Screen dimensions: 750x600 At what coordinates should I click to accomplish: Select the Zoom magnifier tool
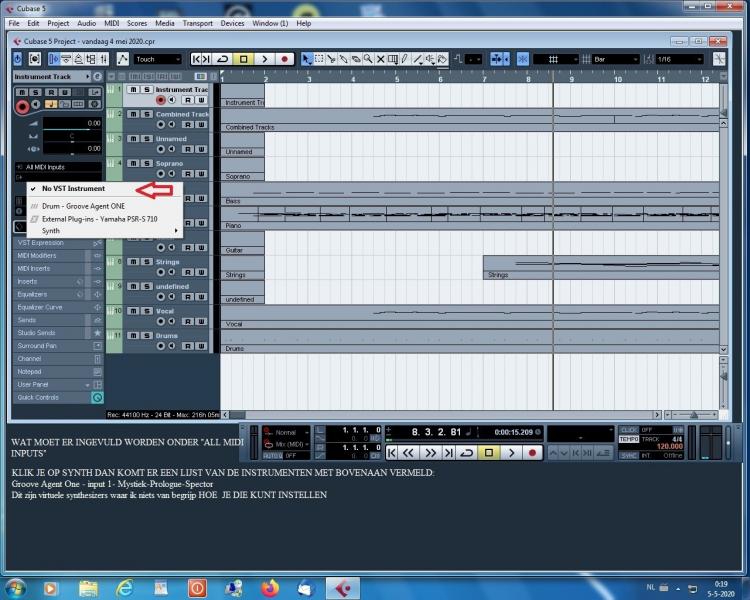pos(368,59)
